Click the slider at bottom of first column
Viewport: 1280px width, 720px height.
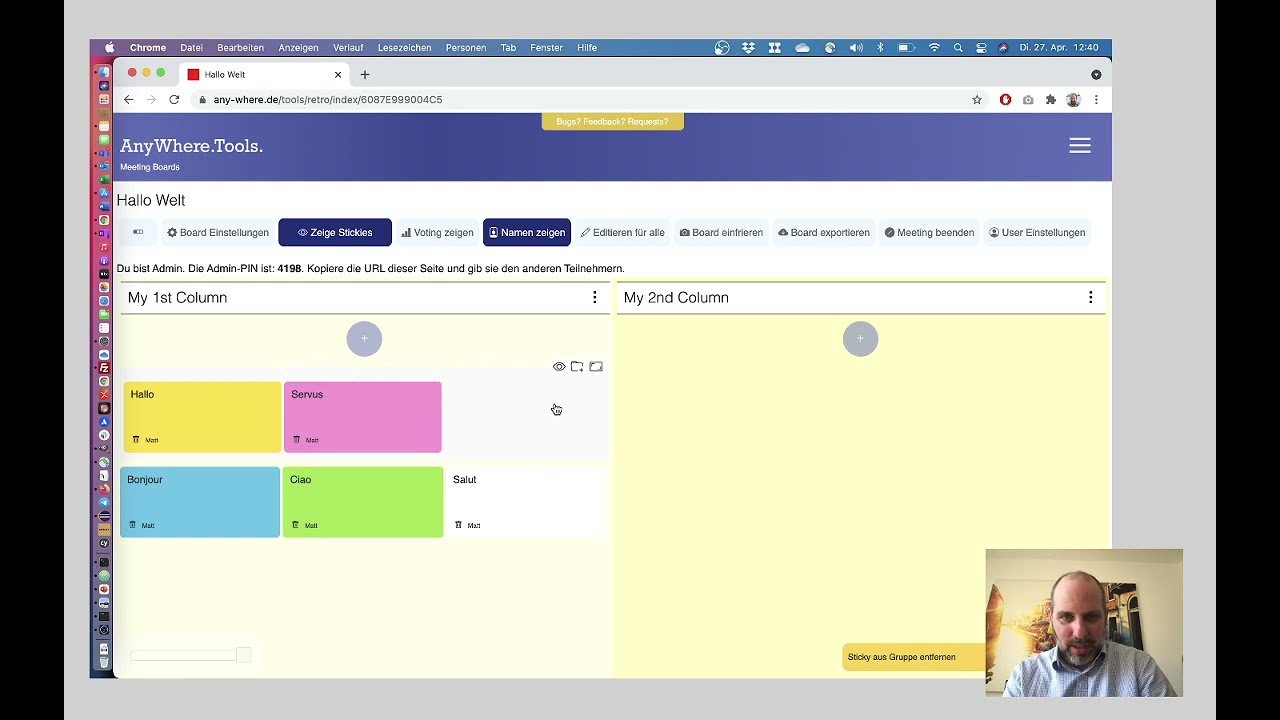[190, 655]
